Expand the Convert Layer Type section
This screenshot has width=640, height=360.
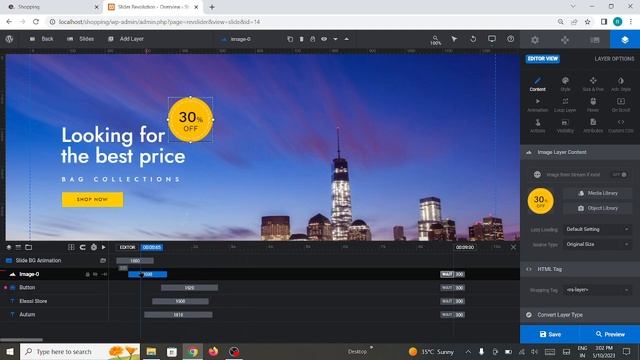pyautogui.click(x=580, y=315)
